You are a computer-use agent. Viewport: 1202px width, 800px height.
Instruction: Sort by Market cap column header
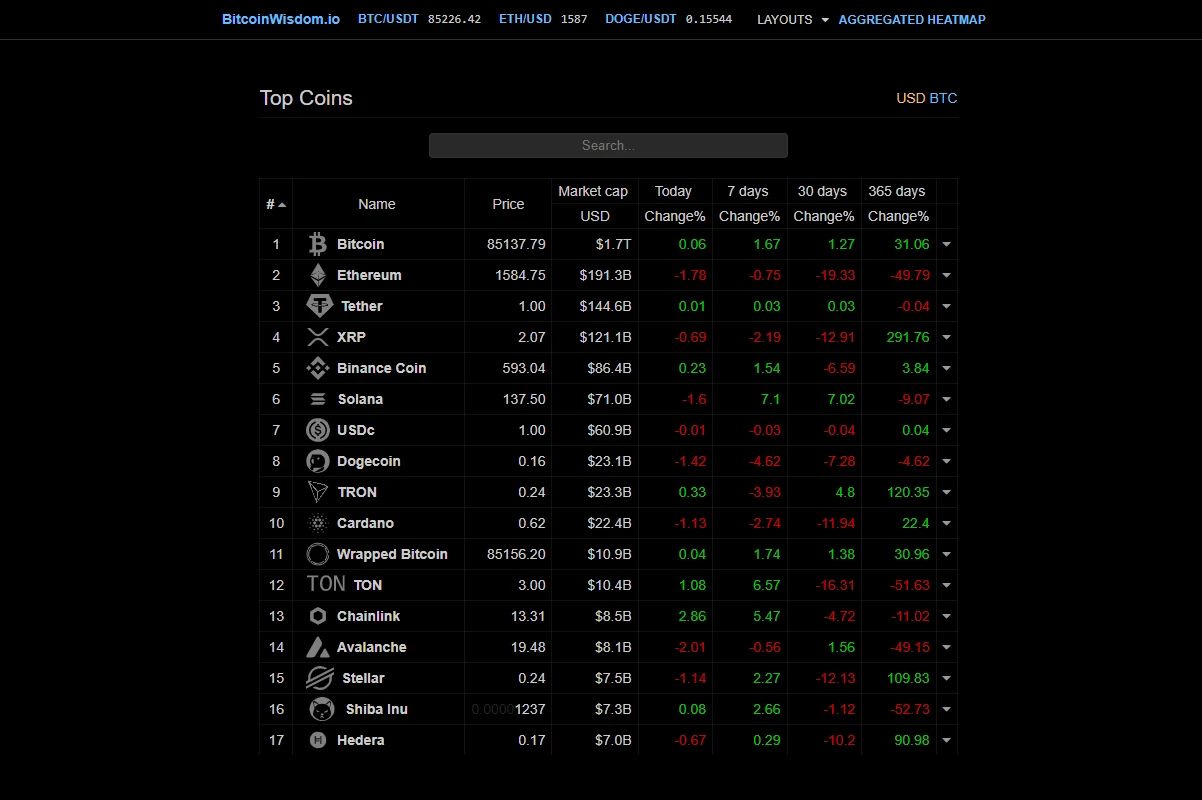pos(594,191)
